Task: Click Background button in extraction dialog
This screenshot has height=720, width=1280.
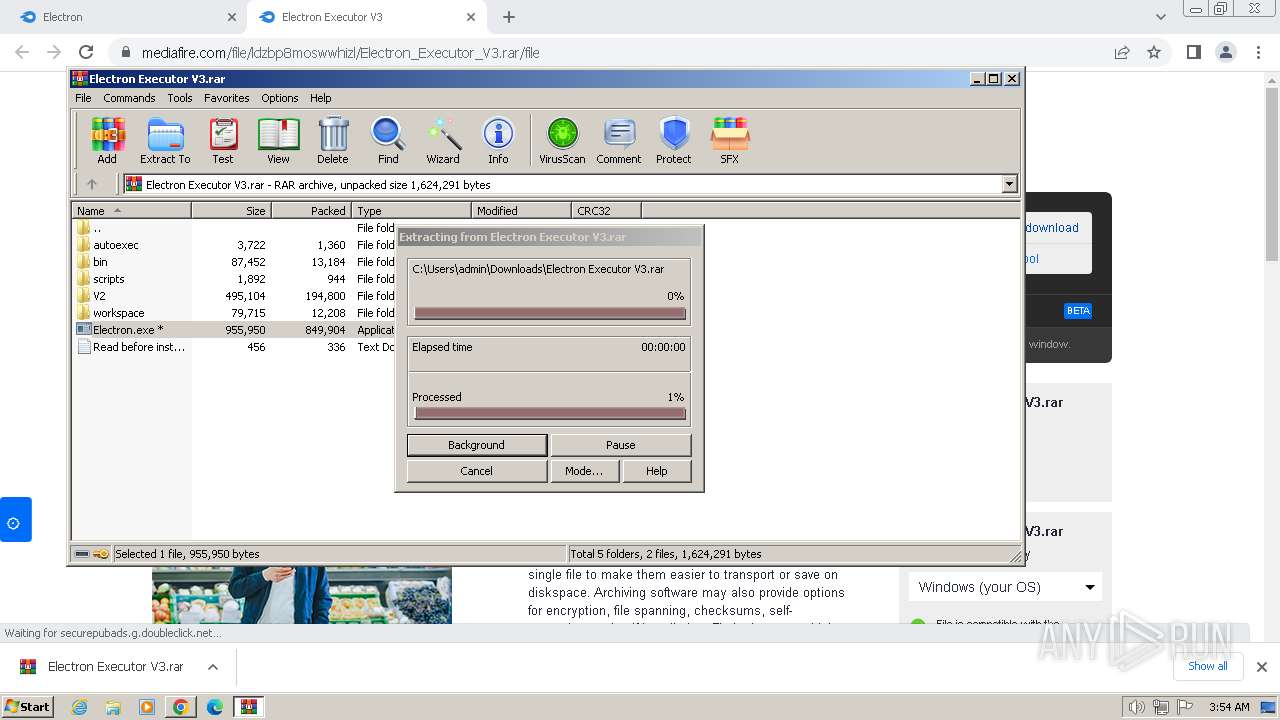Action: (477, 445)
